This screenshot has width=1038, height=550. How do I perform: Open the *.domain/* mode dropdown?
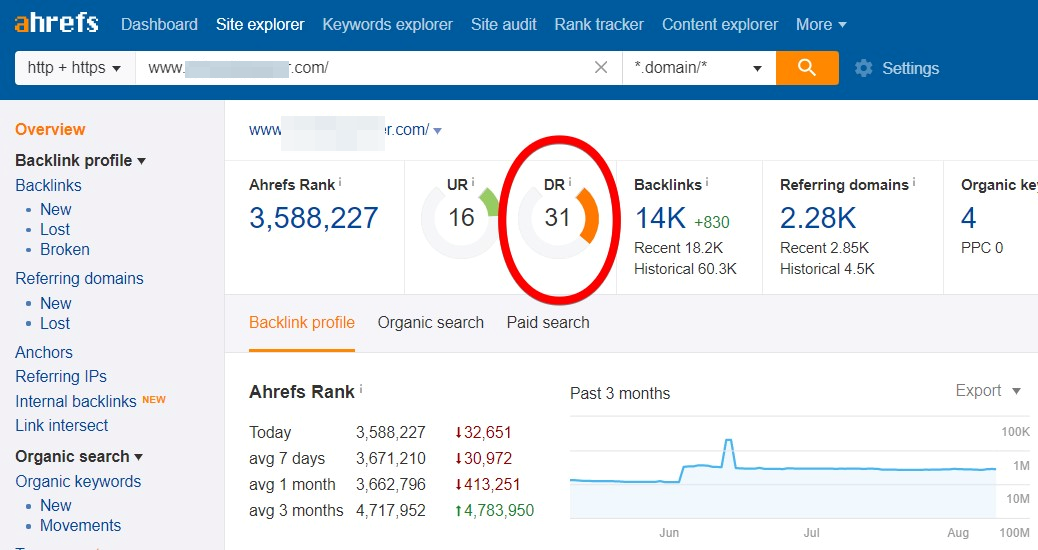(x=698, y=68)
